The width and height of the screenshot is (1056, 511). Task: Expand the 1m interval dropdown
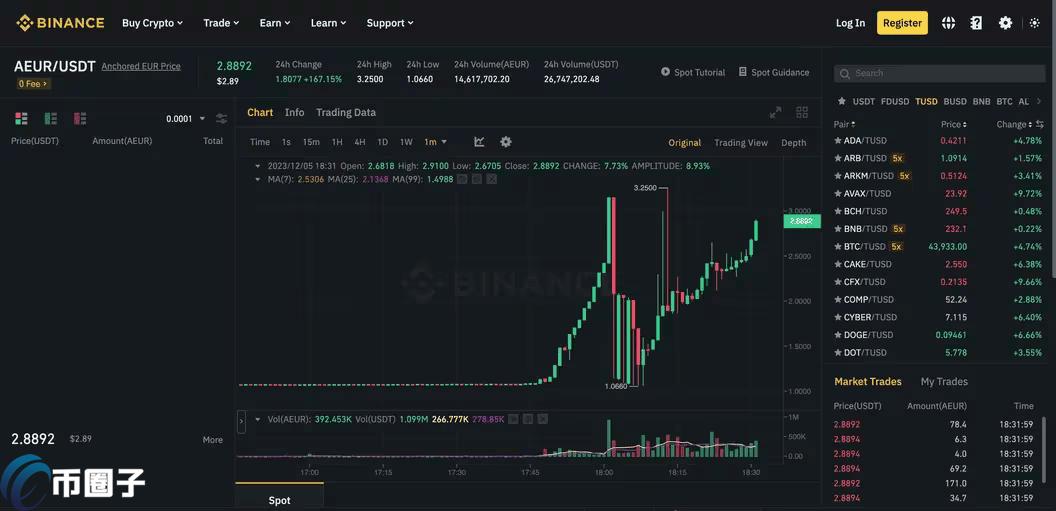point(436,142)
